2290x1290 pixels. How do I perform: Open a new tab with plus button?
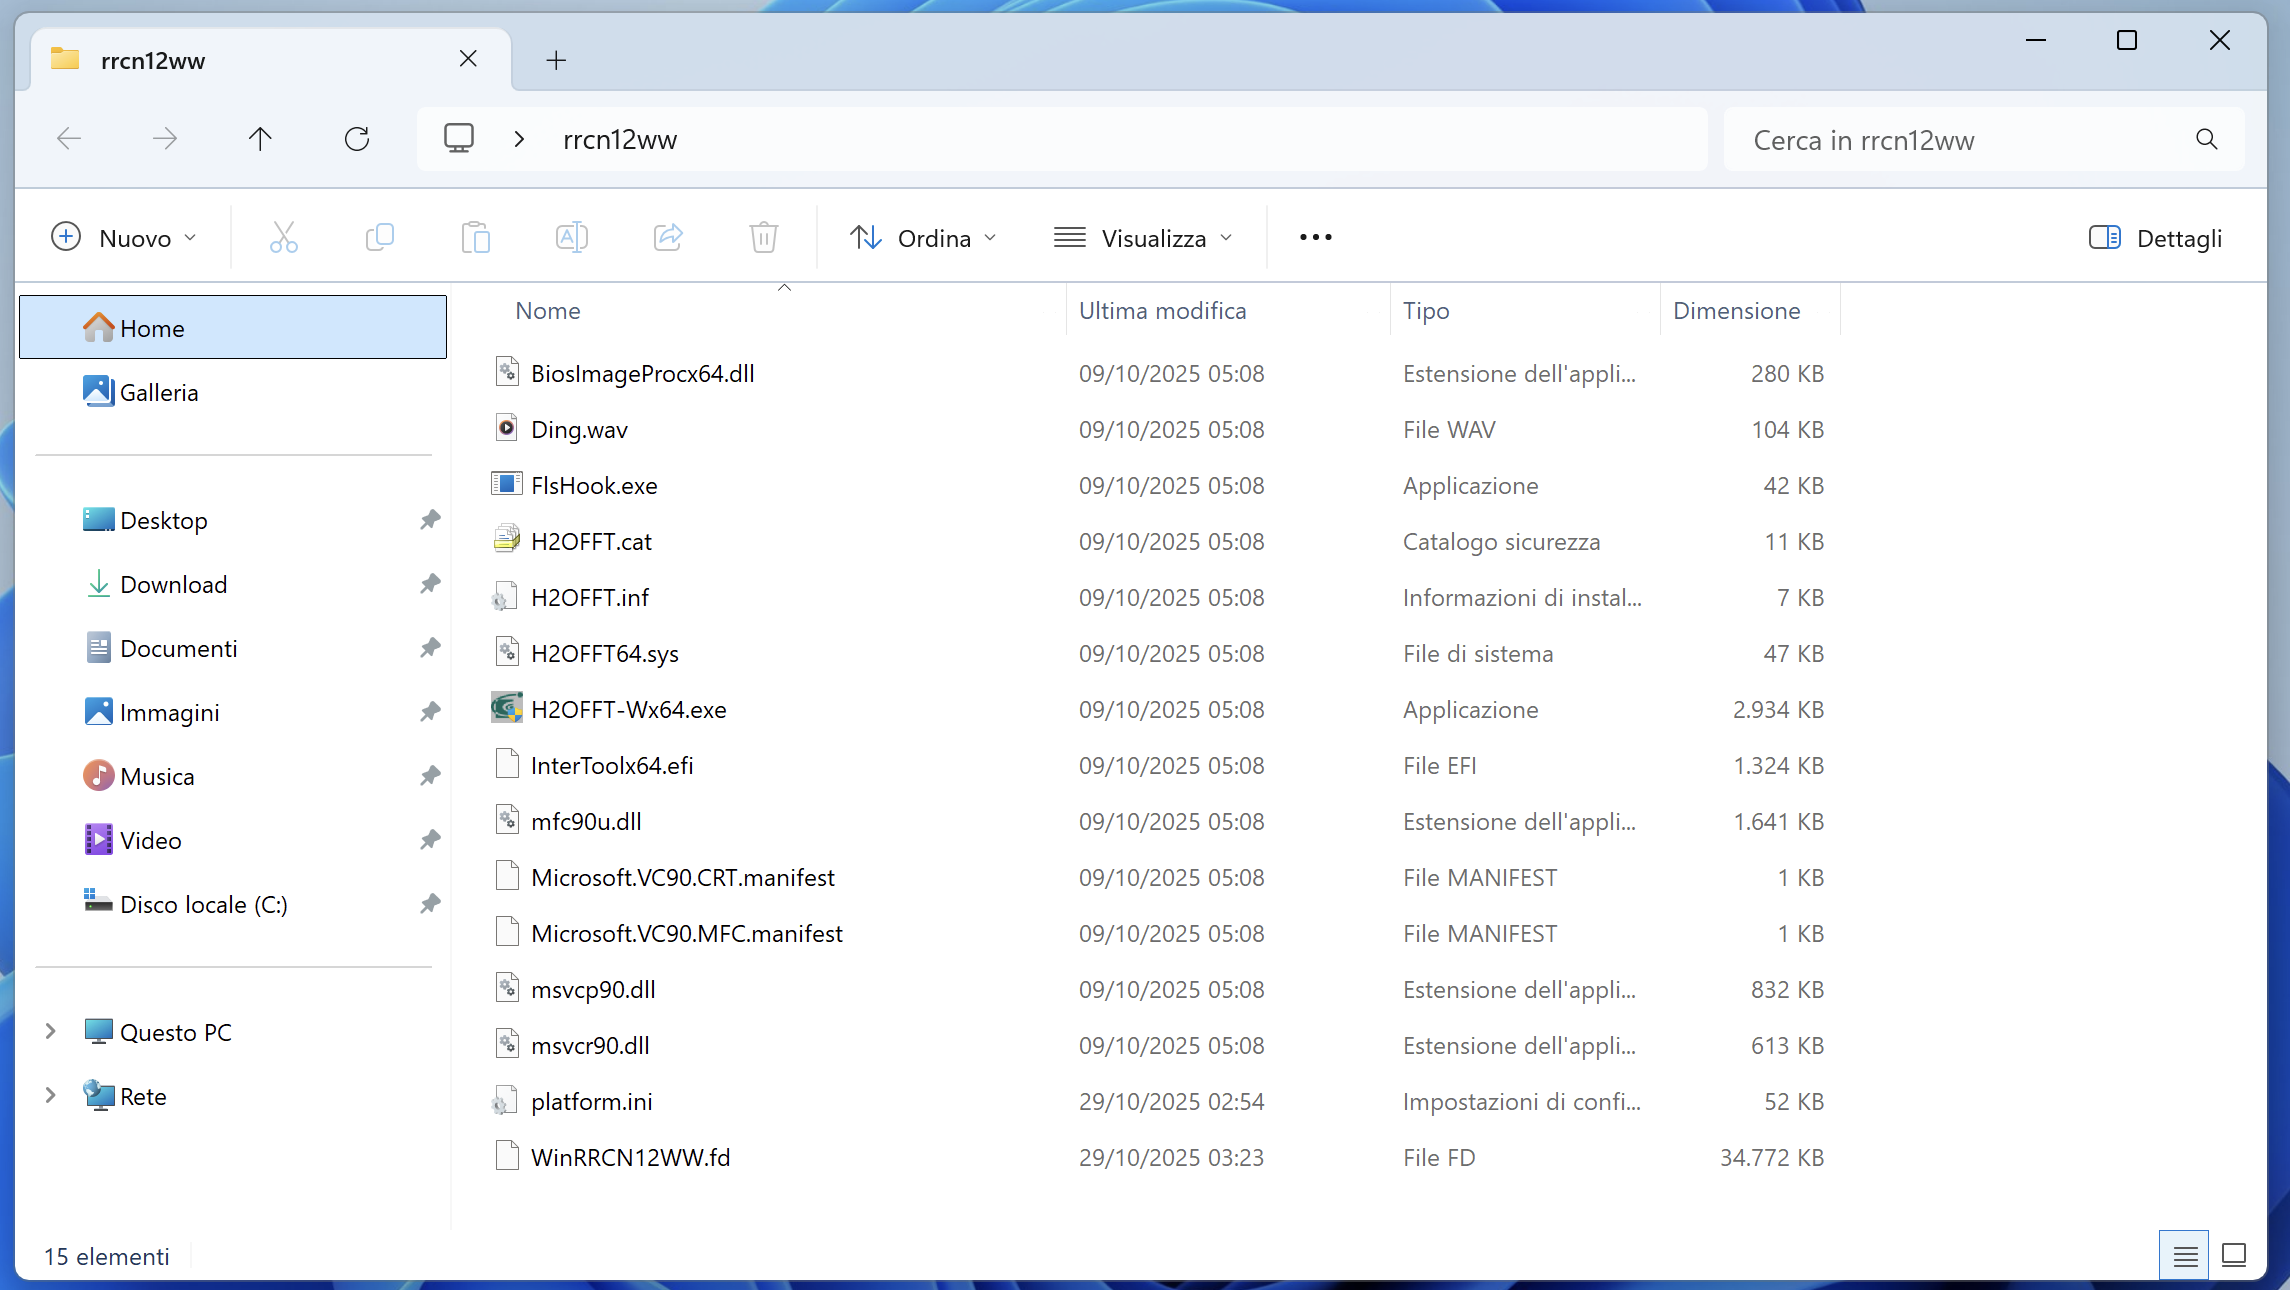[556, 60]
